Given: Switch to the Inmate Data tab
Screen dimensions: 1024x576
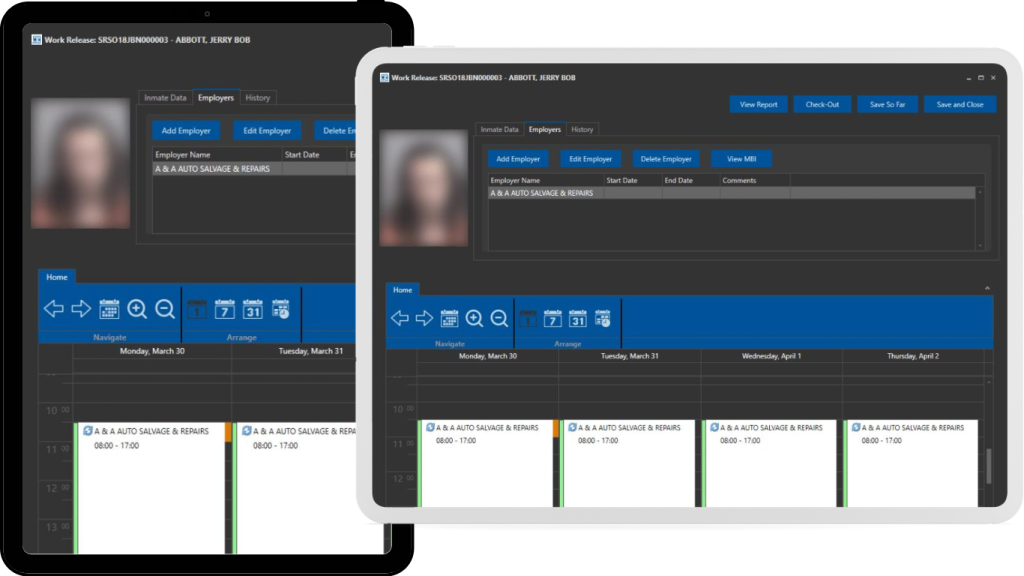Looking at the screenshot, I should pos(500,129).
